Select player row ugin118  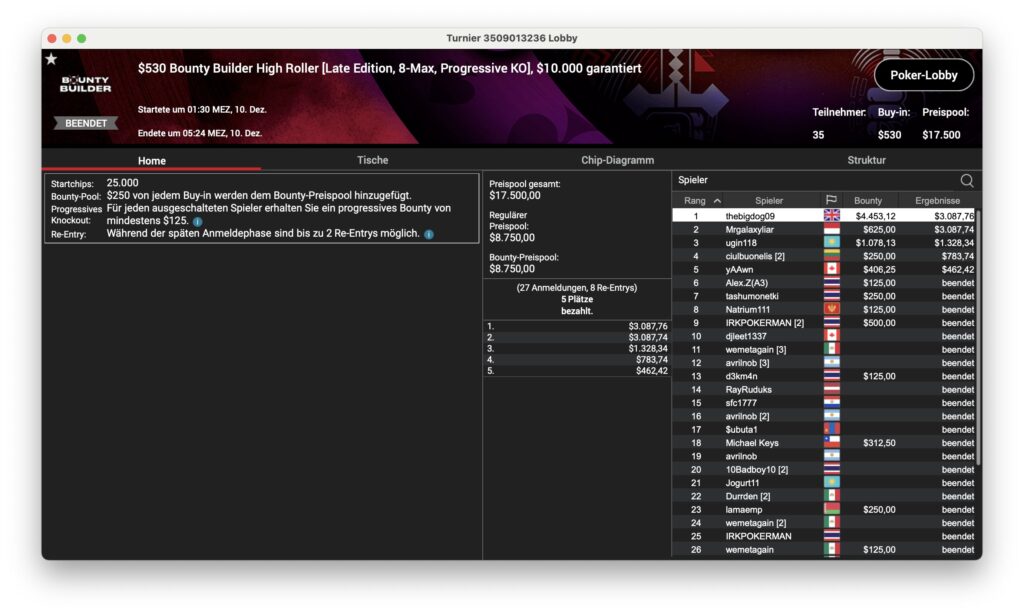click(824, 242)
